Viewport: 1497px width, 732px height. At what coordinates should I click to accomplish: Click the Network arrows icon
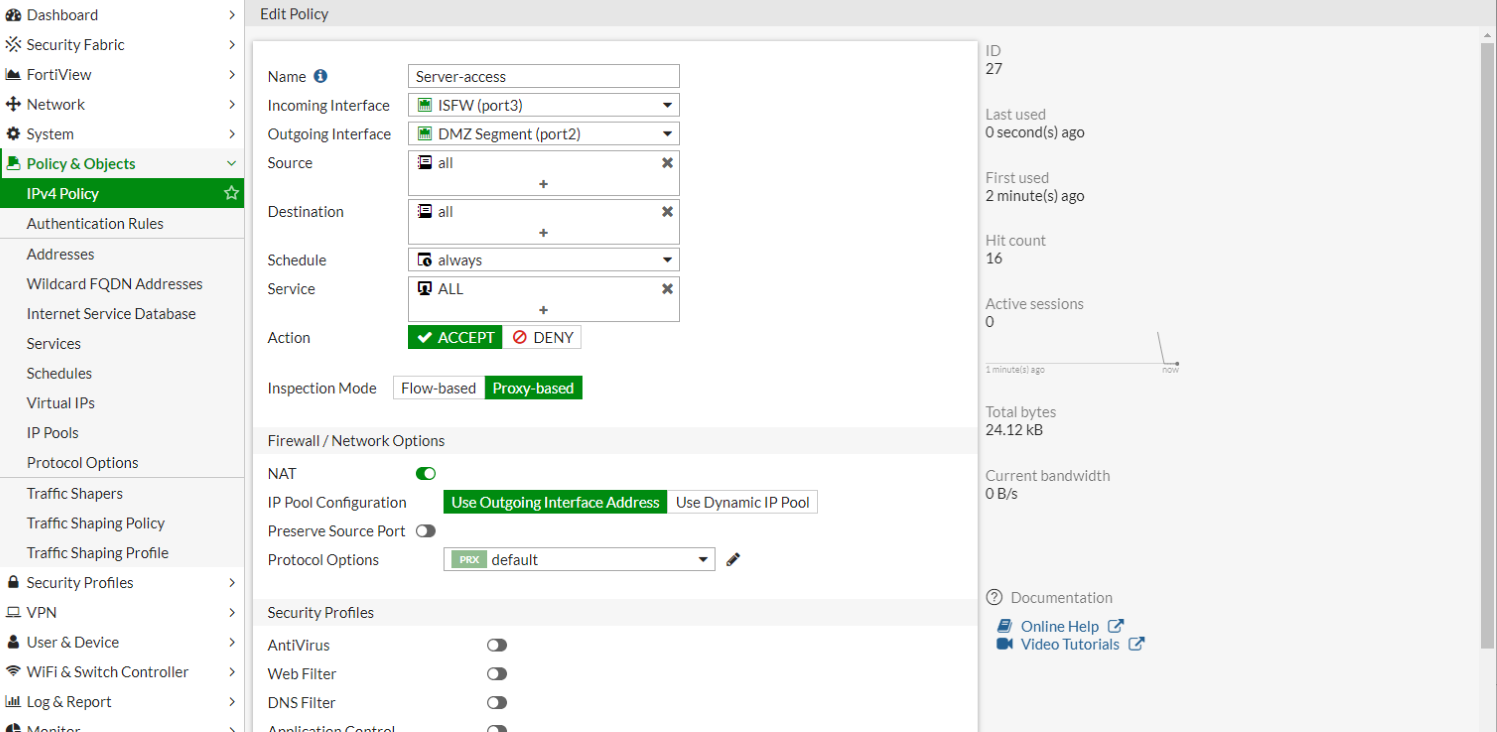pos(14,104)
